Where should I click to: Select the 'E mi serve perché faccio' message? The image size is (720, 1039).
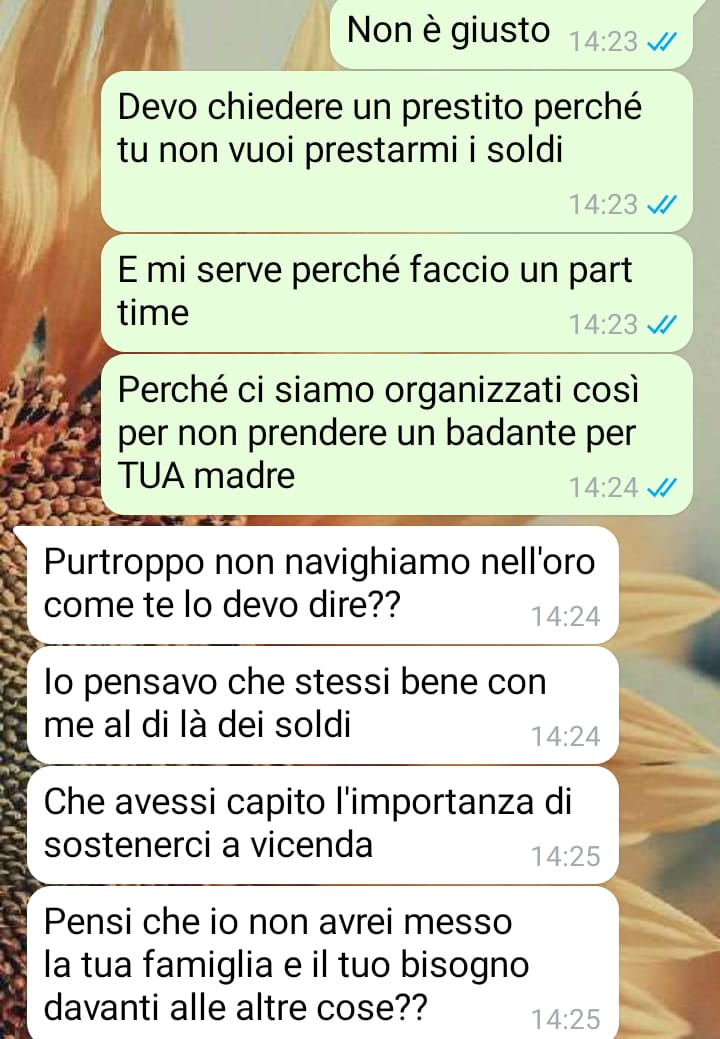pyautogui.click(x=397, y=293)
